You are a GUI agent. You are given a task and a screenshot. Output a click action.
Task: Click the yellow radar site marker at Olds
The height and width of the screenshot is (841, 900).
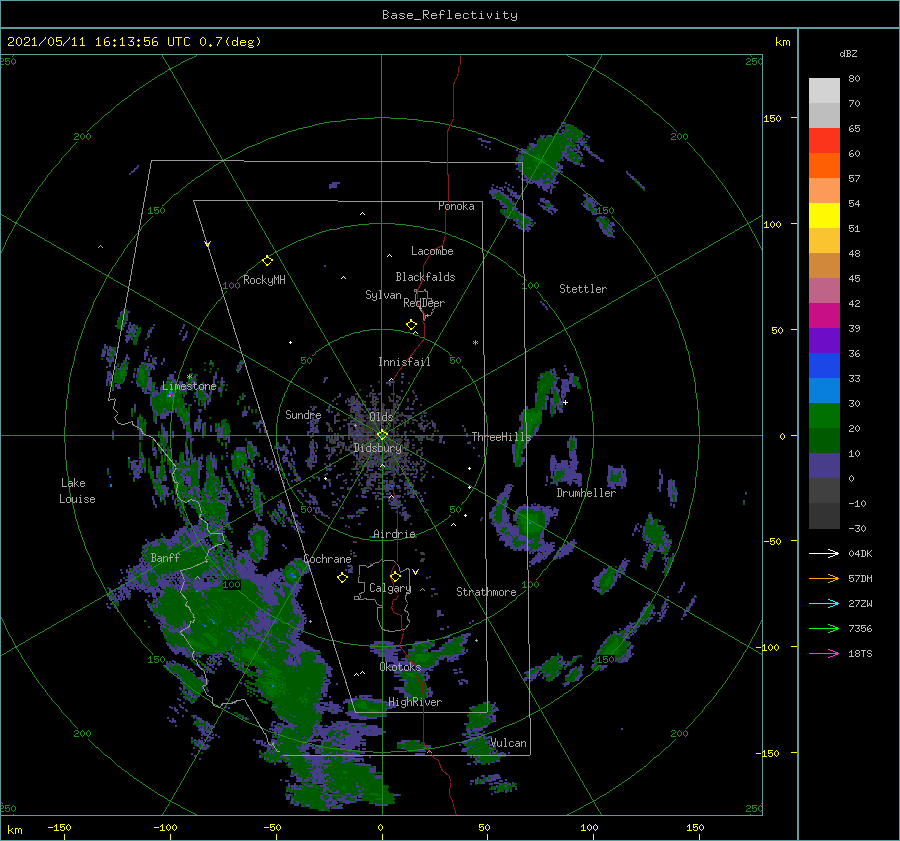point(382,435)
